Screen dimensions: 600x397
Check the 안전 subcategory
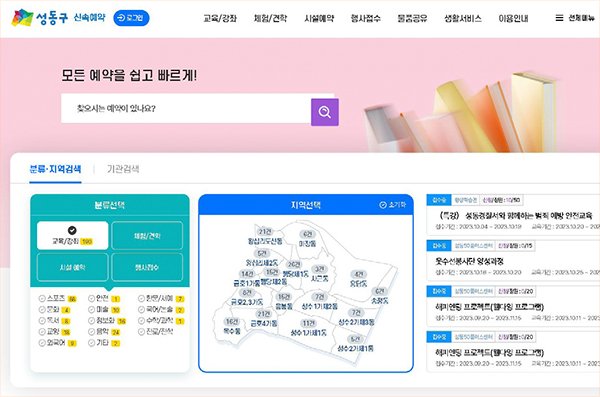pyautogui.click(x=104, y=298)
